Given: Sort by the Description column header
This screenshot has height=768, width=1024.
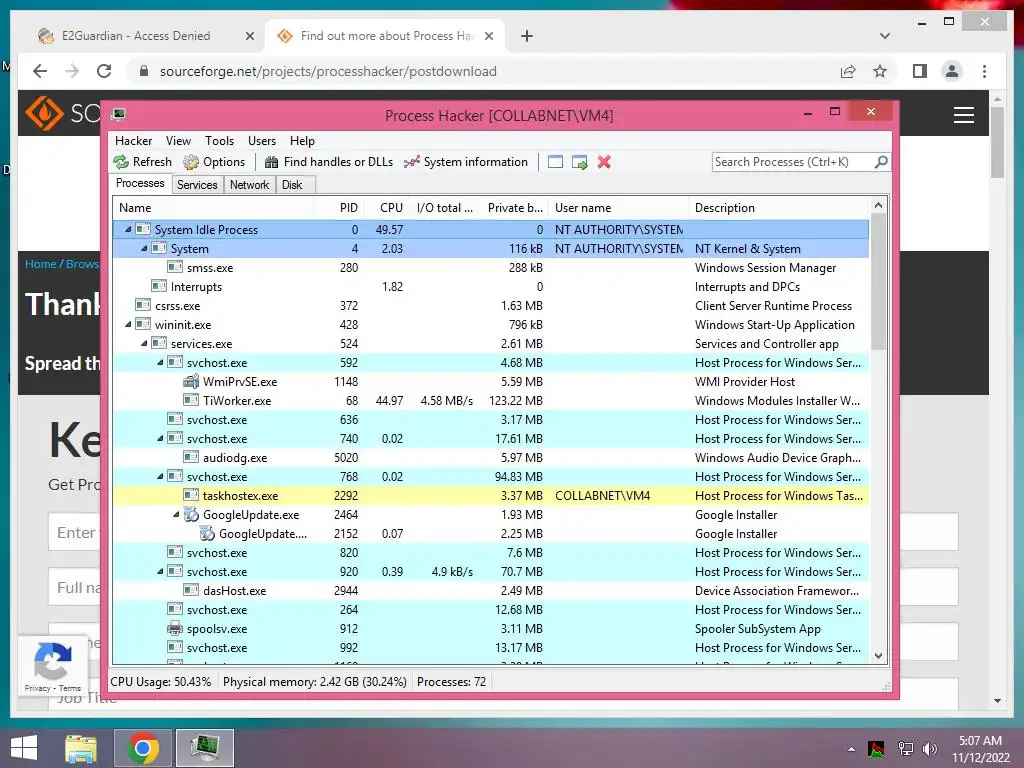Looking at the screenshot, I should coord(779,208).
